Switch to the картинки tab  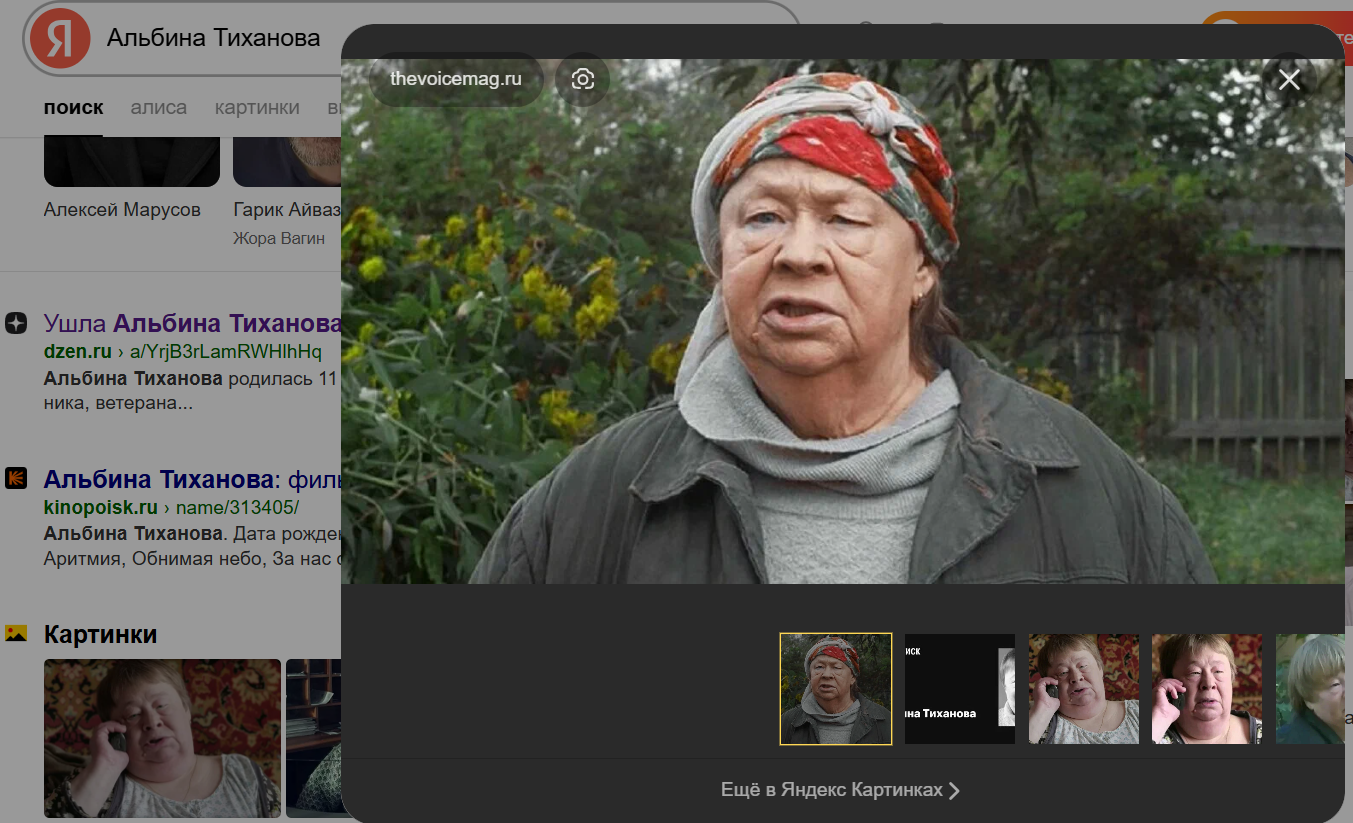click(257, 108)
